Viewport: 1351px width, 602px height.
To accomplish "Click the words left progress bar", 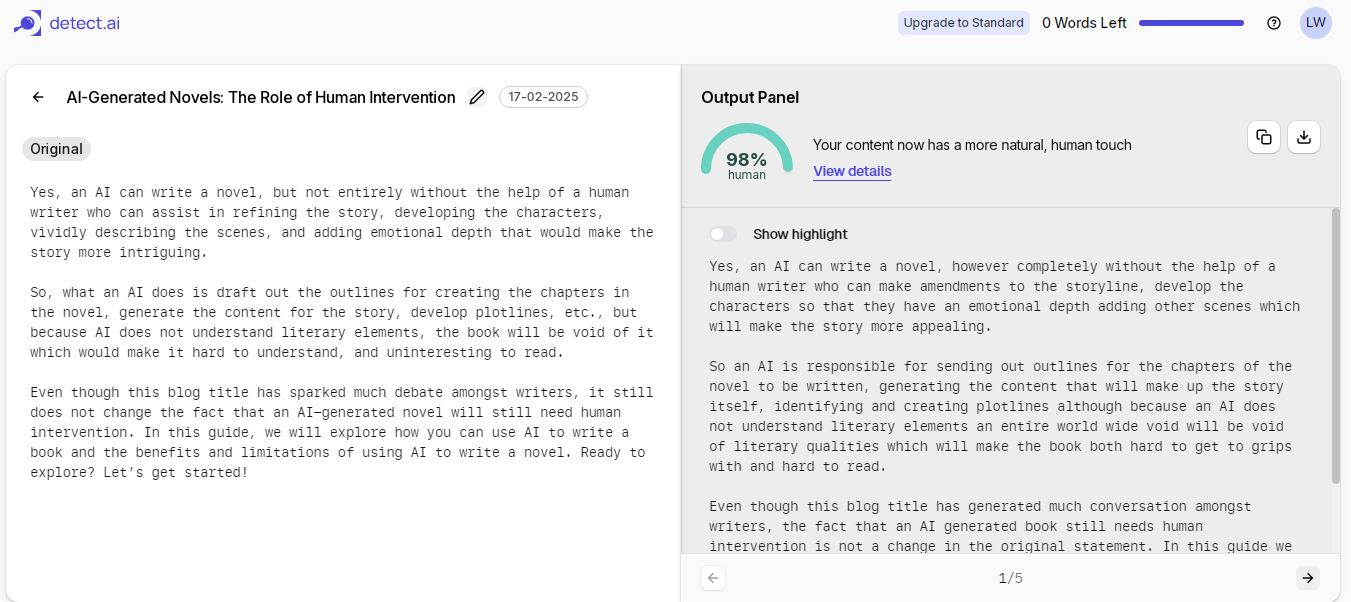I will click(1192, 23).
